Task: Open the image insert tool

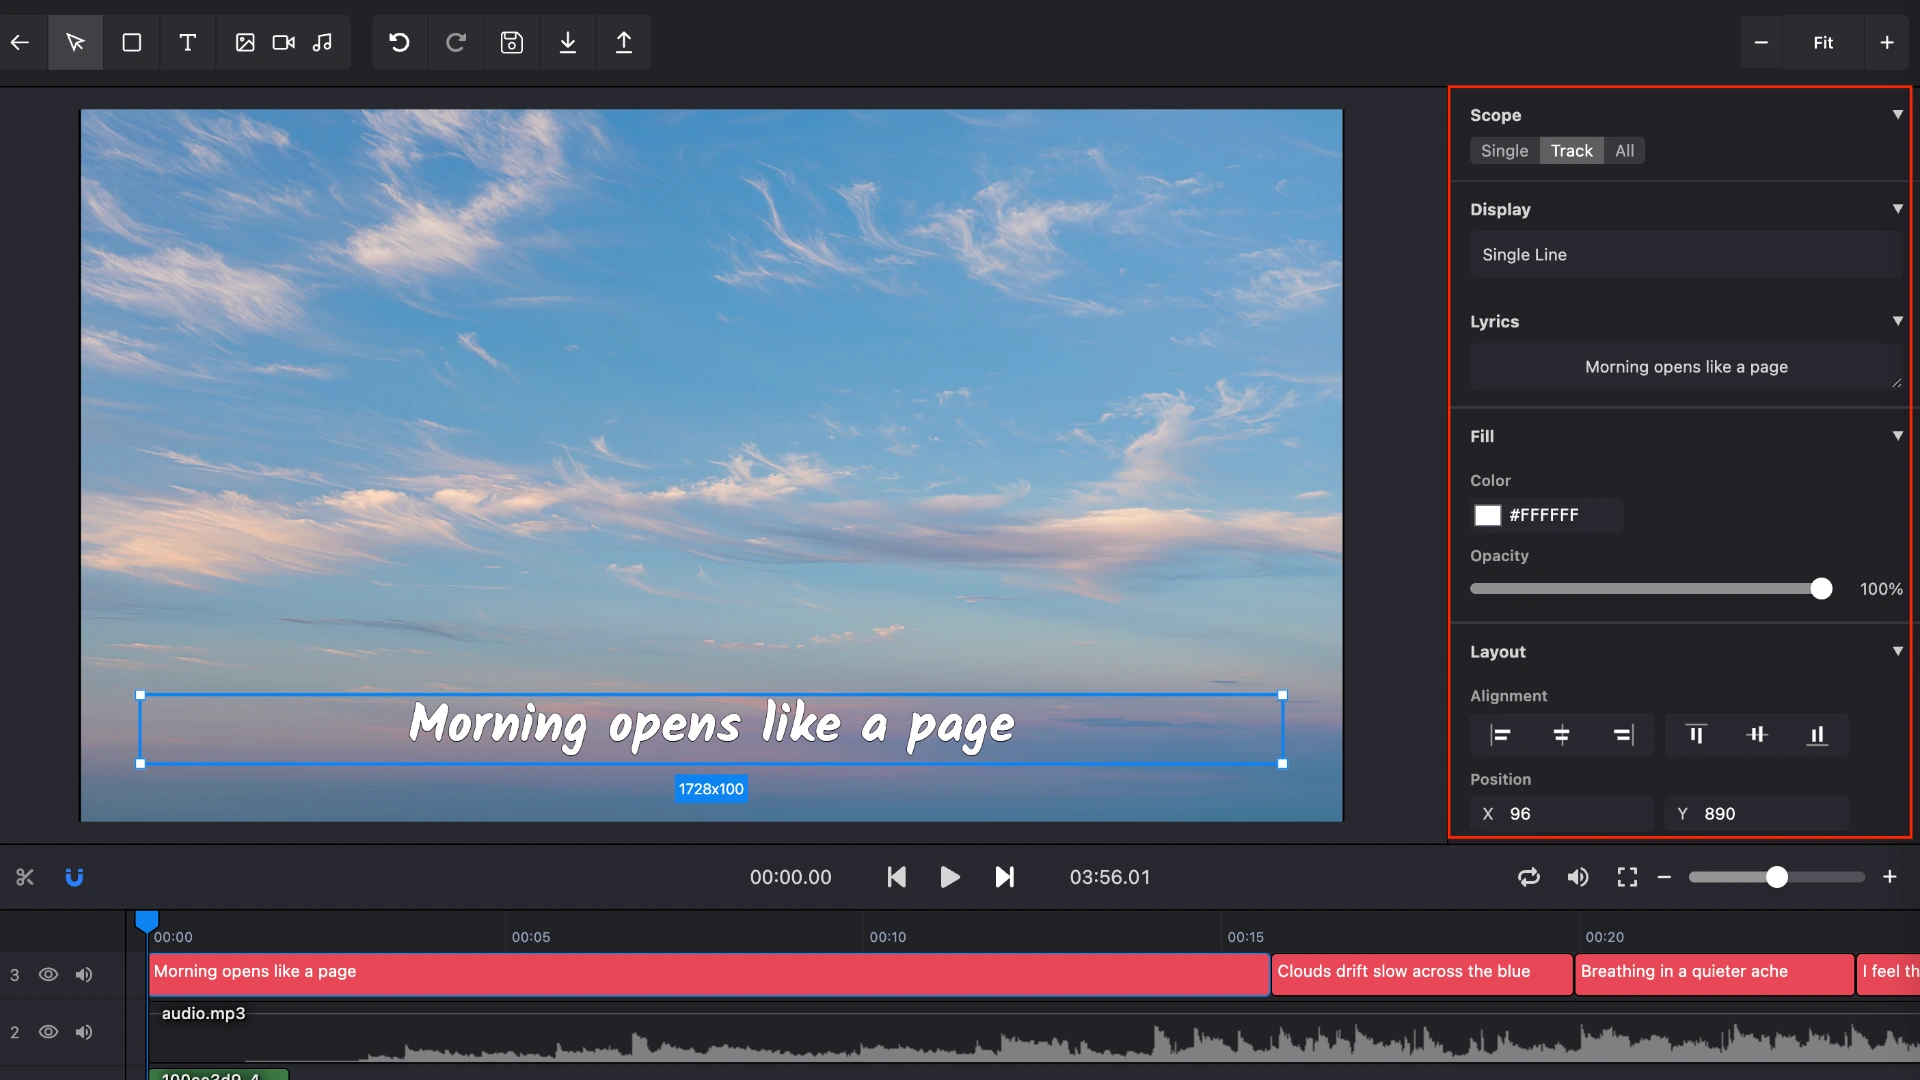Action: point(246,42)
